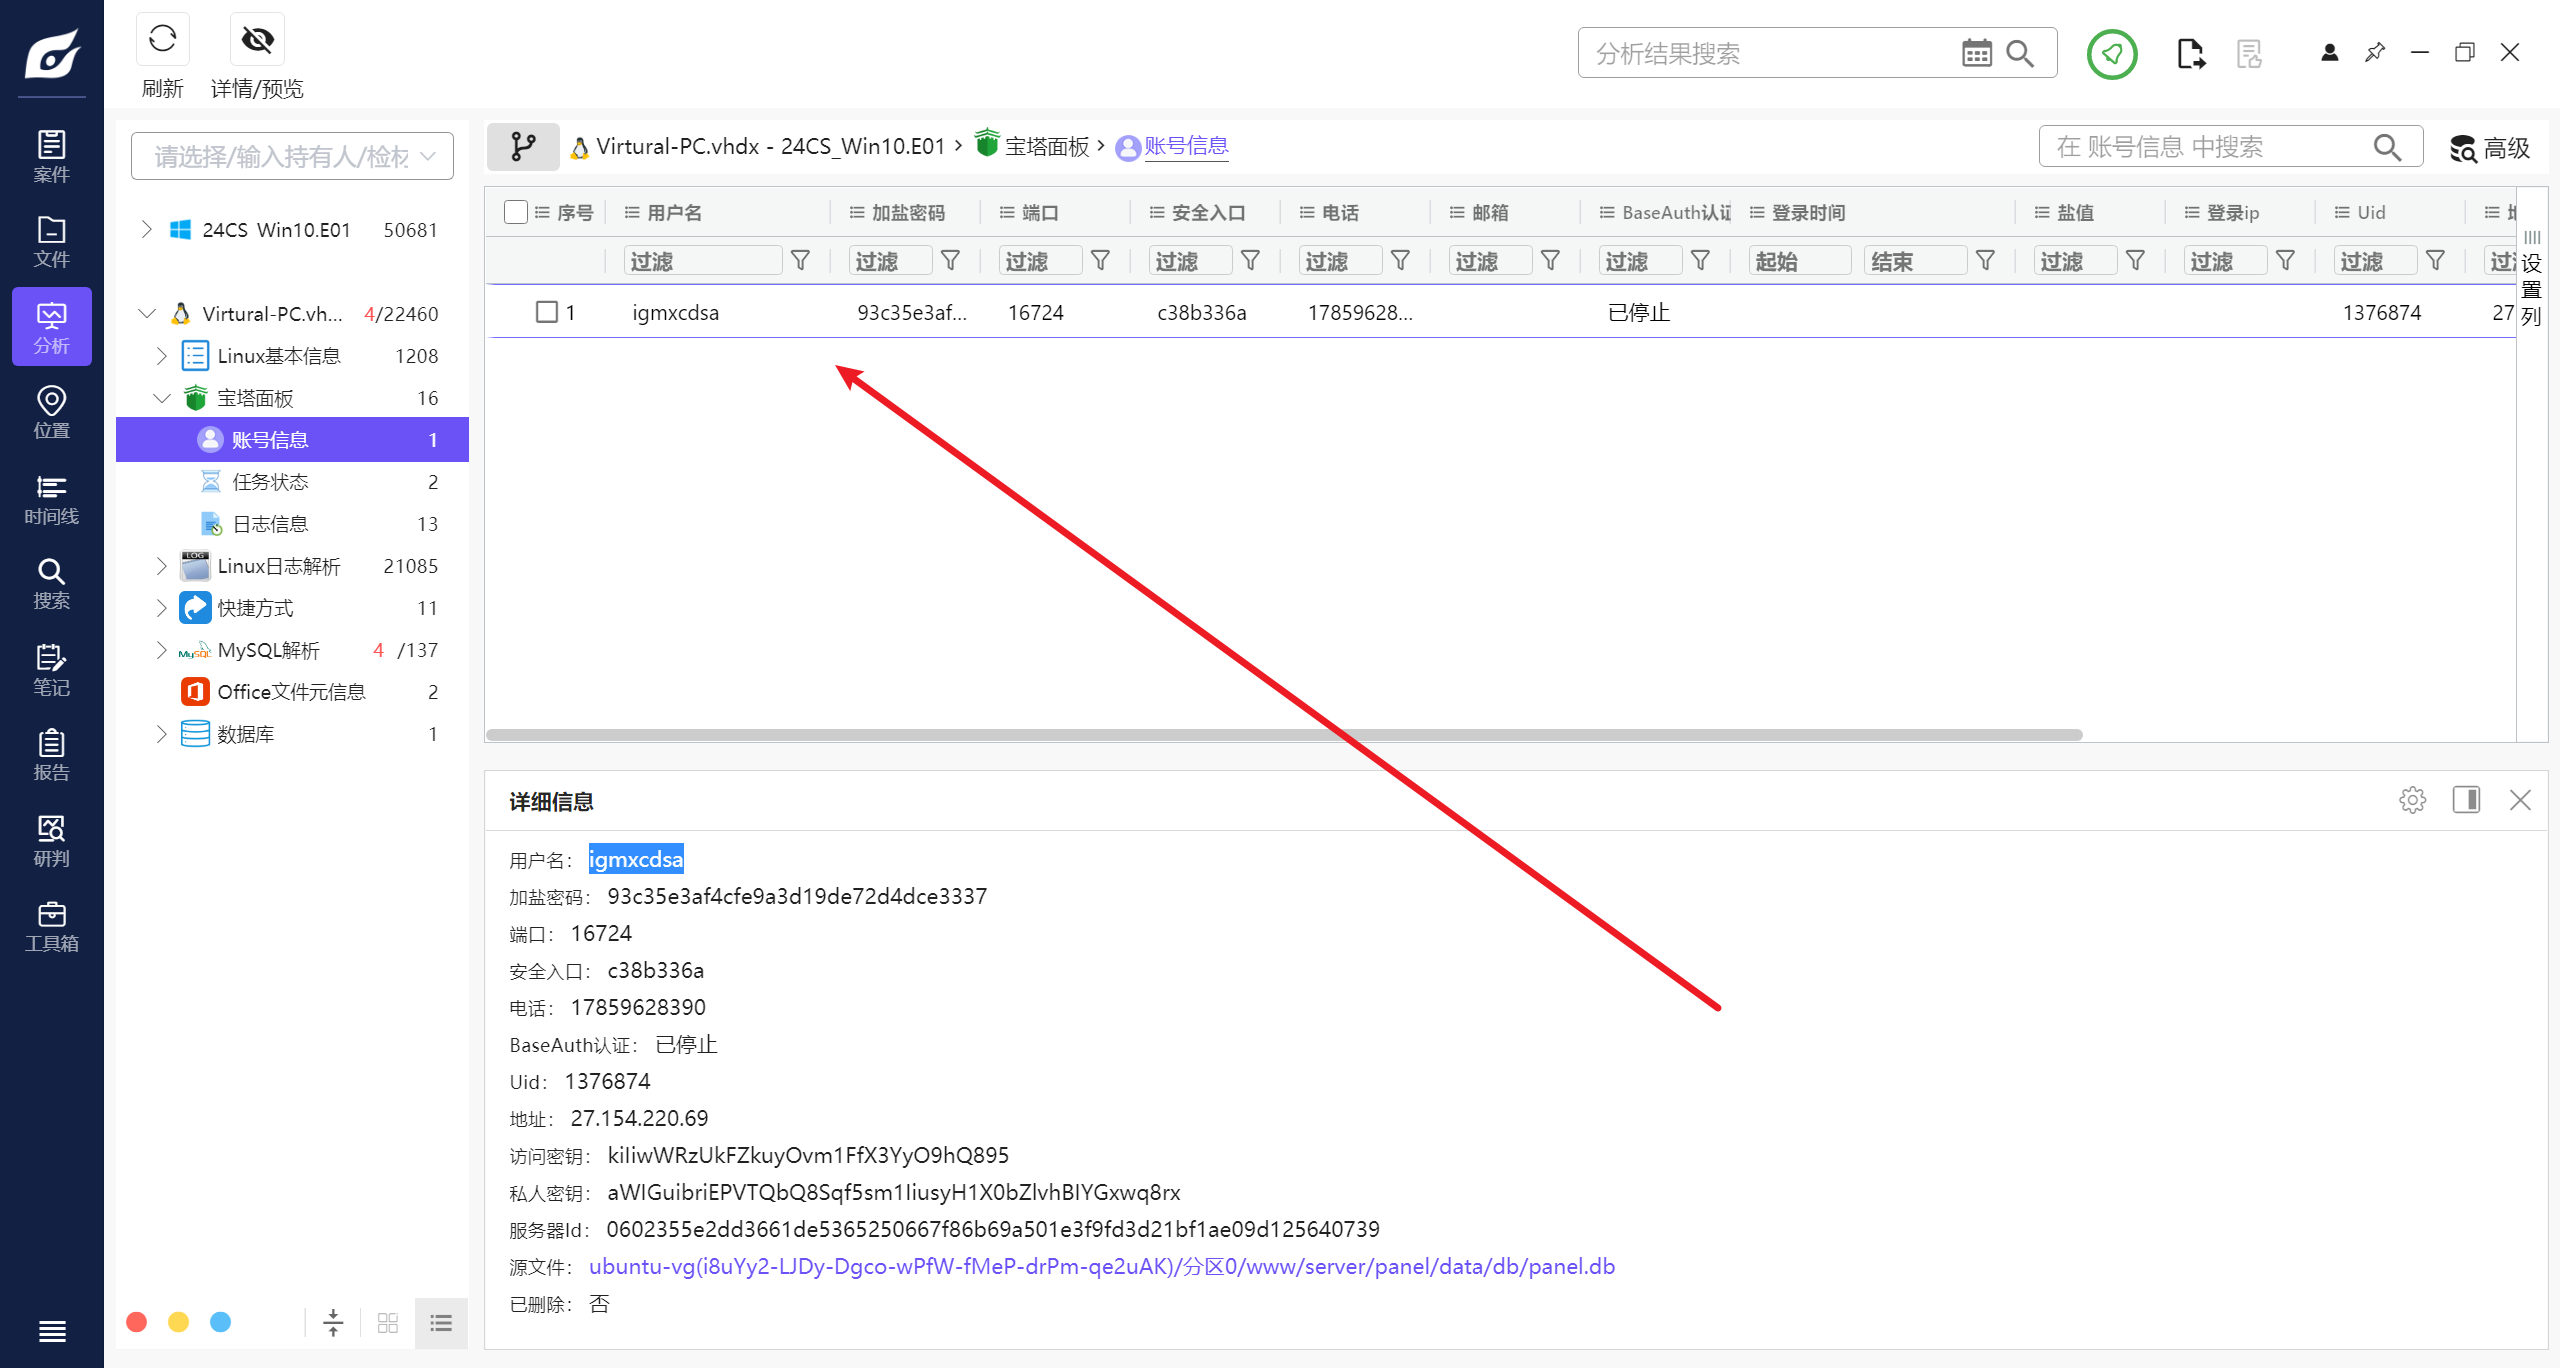Click the calendar icon in search bar
Image resolution: width=2560 pixels, height=1368 pixels.
point(1976,53)
